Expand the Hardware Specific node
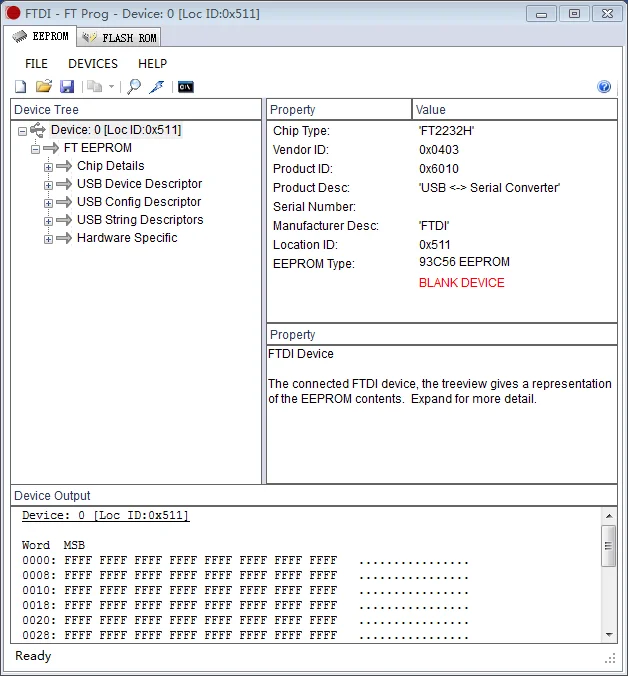This screenshot has height=676, width=628. pyautogui.click(x=48, y=239)
